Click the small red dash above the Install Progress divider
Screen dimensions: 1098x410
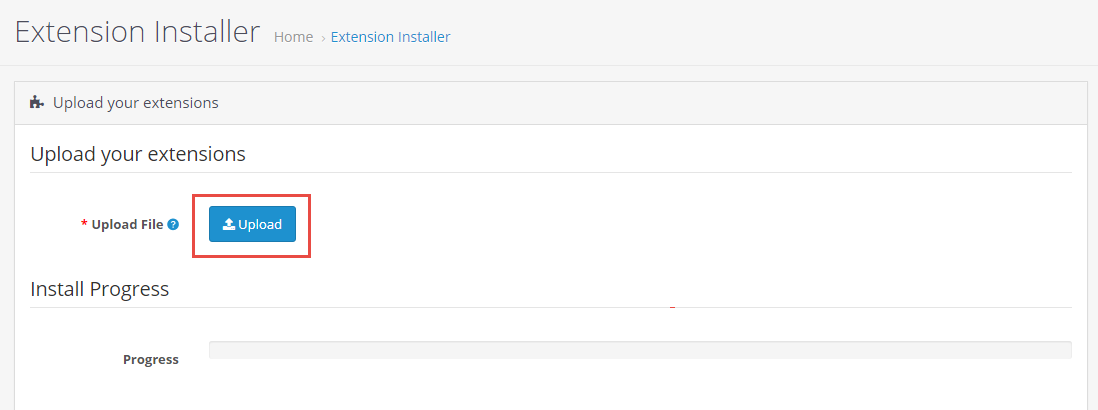click(672, 307)
